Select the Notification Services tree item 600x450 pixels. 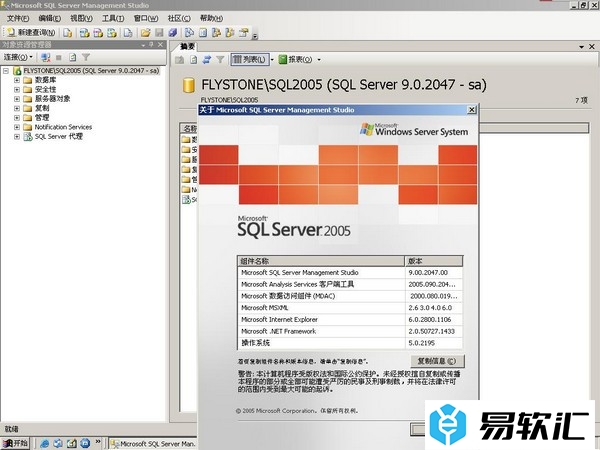63,127
